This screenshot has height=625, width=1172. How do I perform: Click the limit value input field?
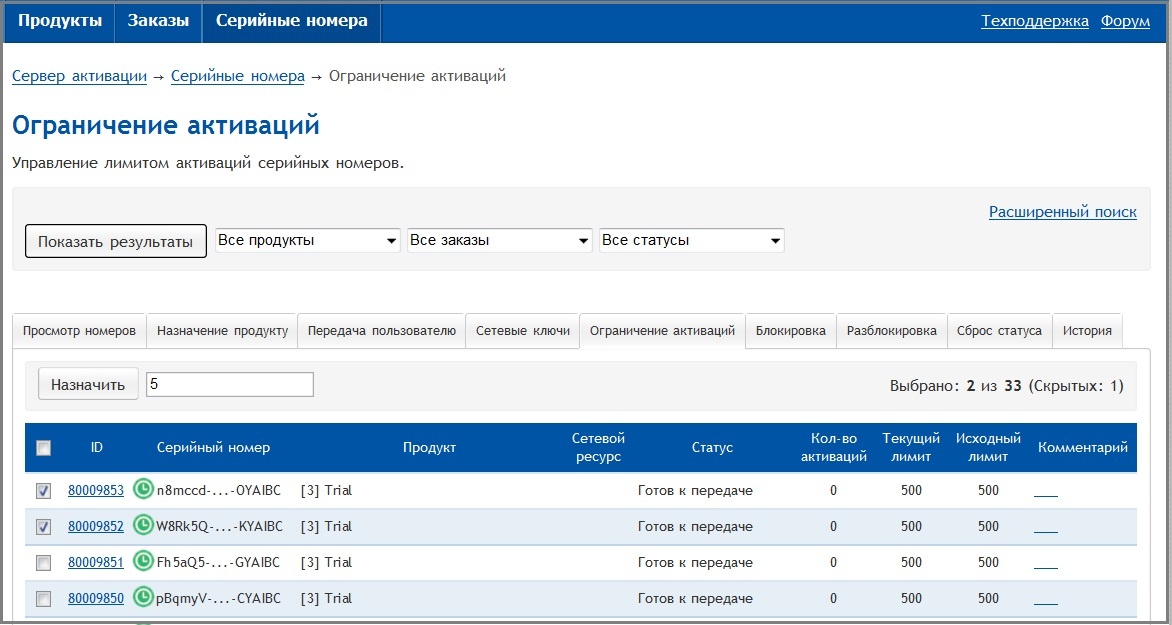[x=229, y=384]
